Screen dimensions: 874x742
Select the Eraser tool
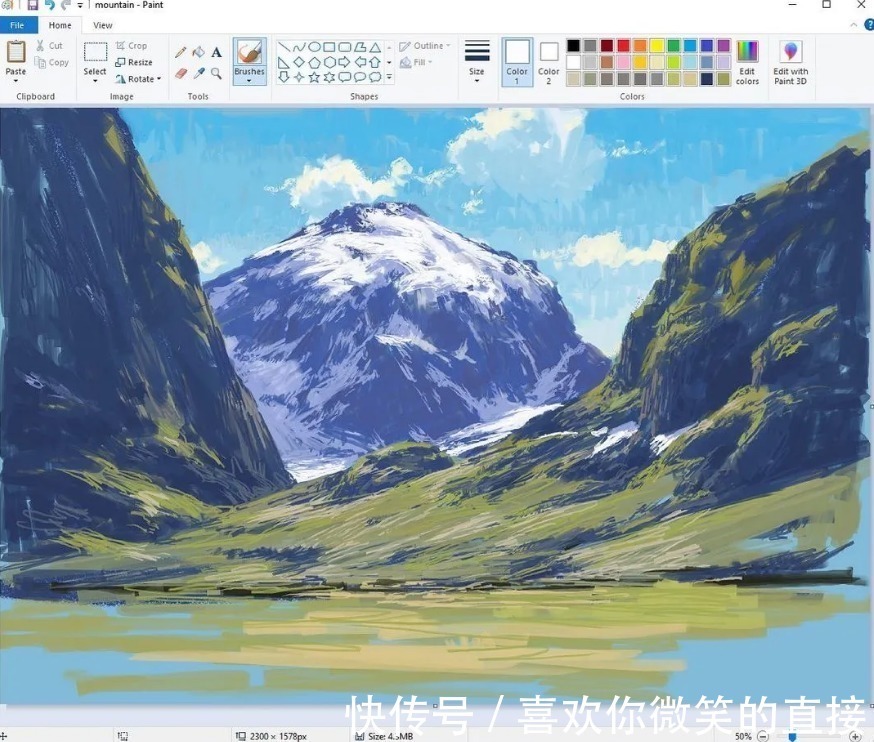tap(181, 72)
